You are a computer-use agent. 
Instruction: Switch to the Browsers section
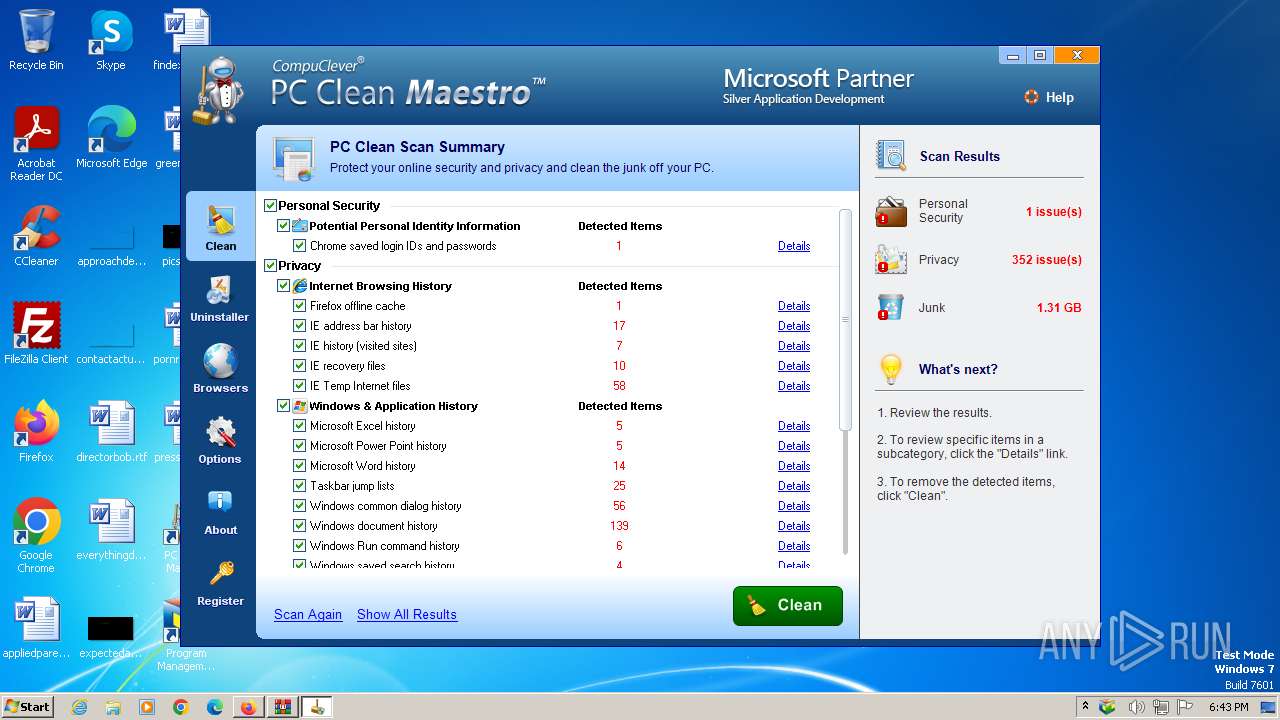(220, 369)
